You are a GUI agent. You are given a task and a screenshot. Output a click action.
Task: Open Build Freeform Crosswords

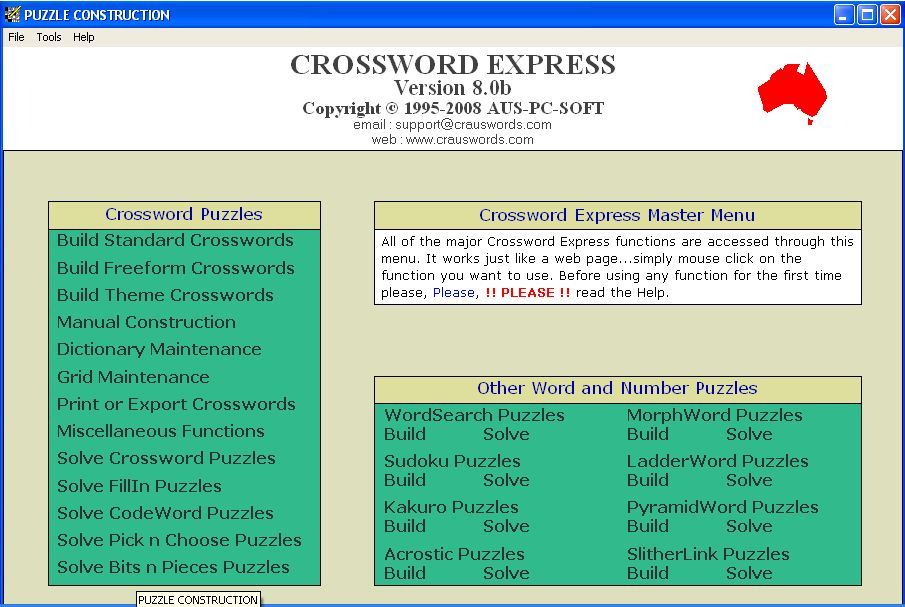[175, 268]
